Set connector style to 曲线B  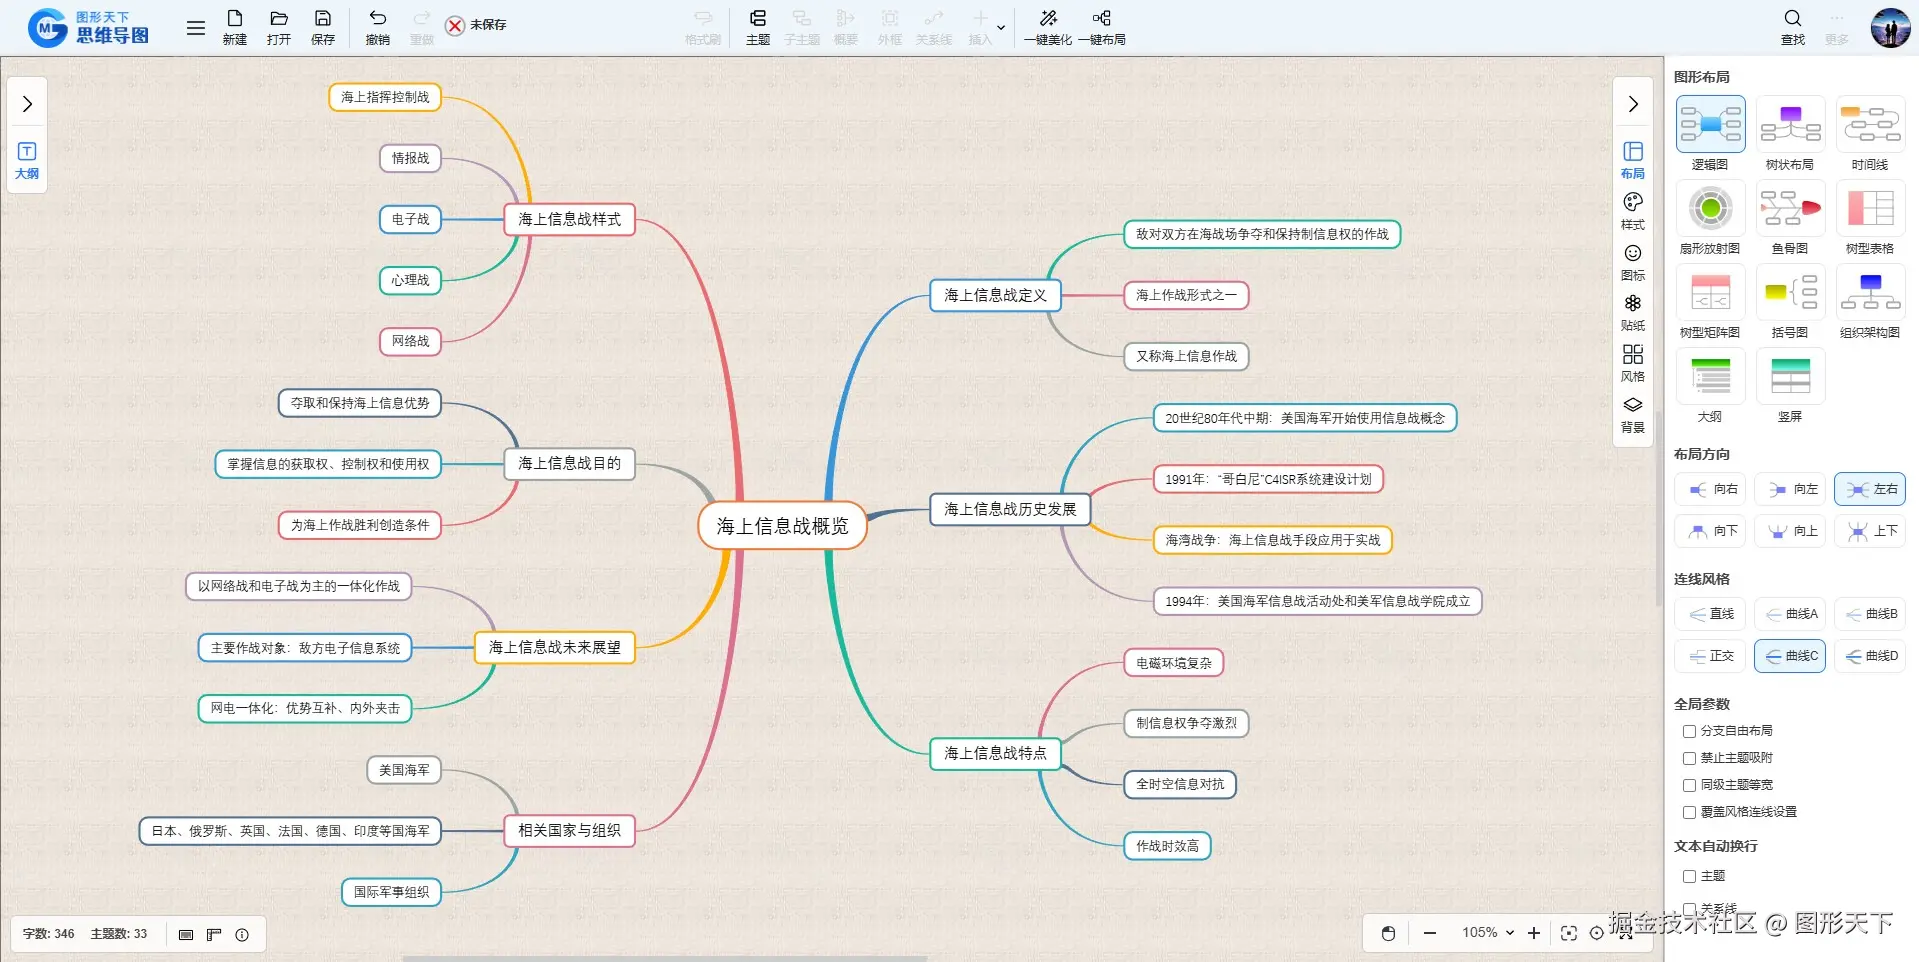coord(1870,614)
